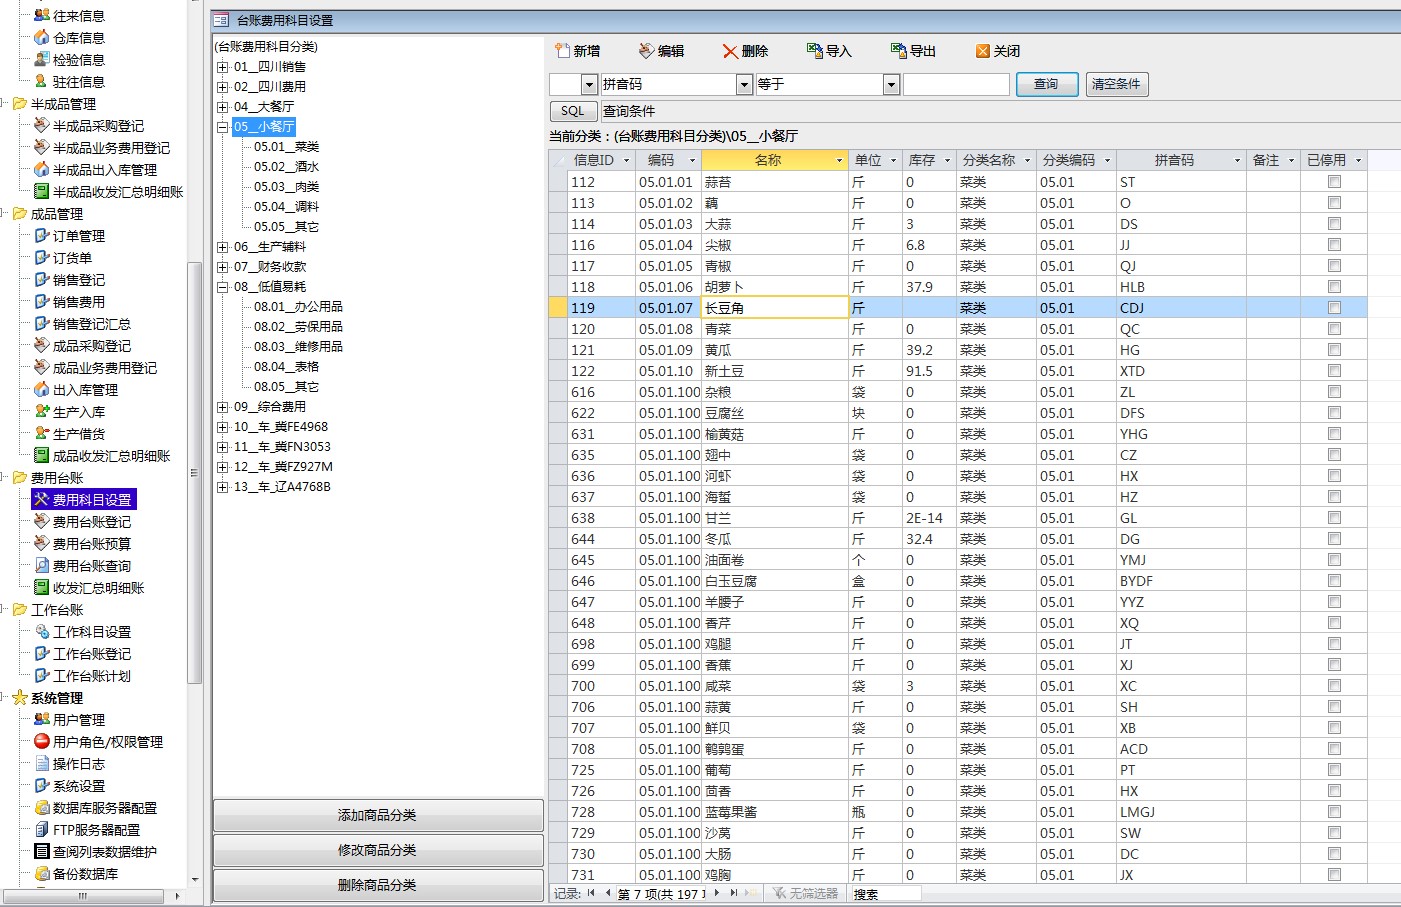Open the 拼音码 field dropdown
Viewport: 1401px width, 907px height.
[x=744, y=85]
